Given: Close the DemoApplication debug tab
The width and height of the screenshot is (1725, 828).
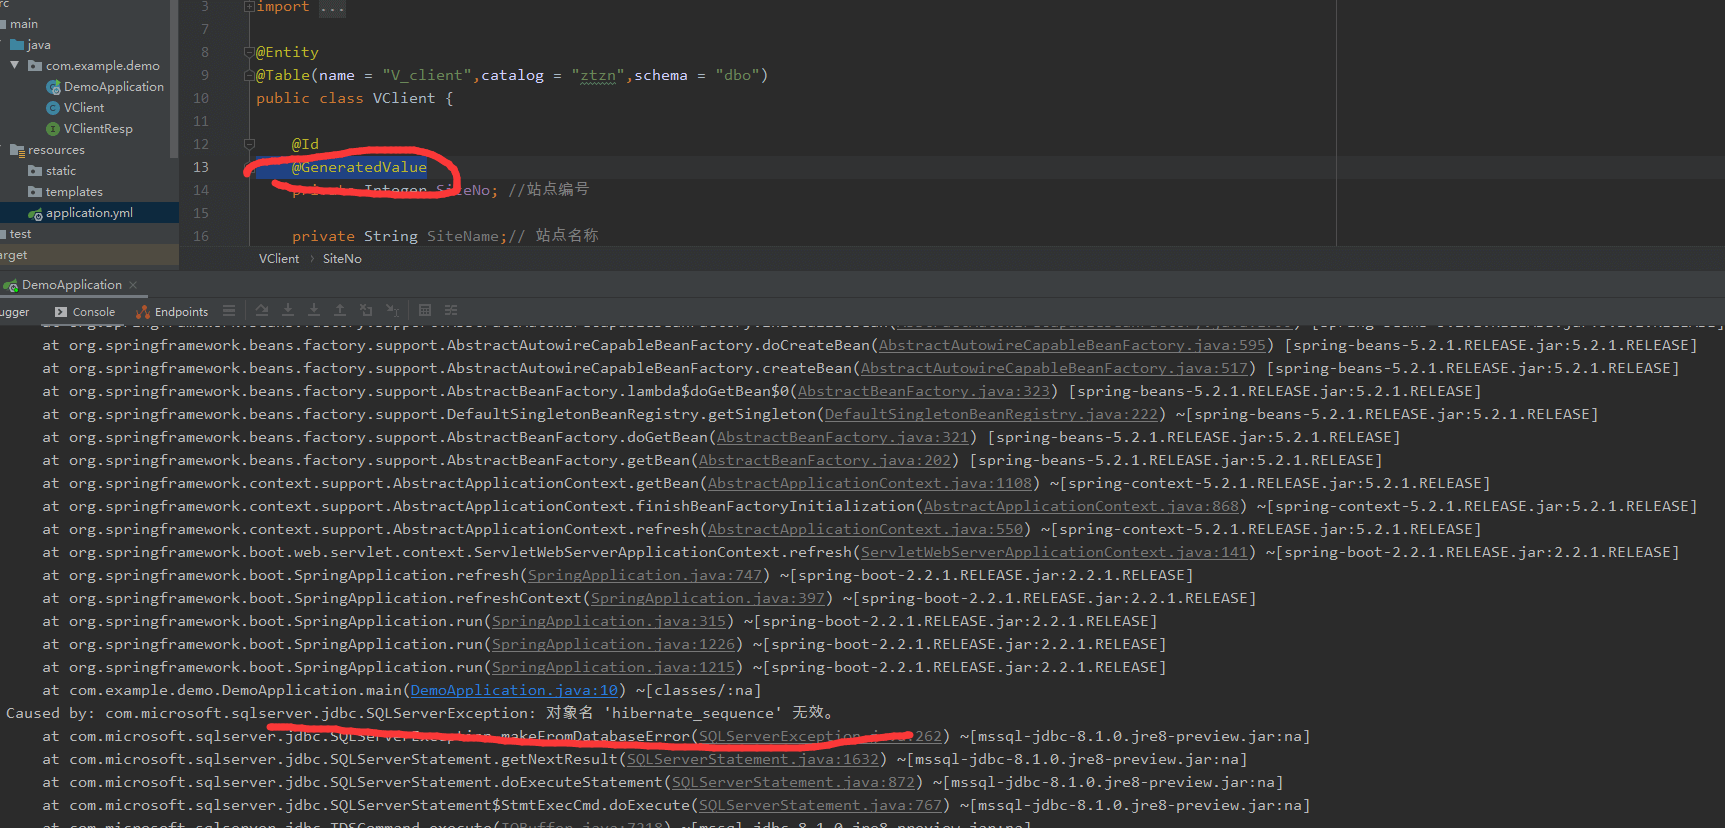Looking at the screenshot, I should coord(133,285).
